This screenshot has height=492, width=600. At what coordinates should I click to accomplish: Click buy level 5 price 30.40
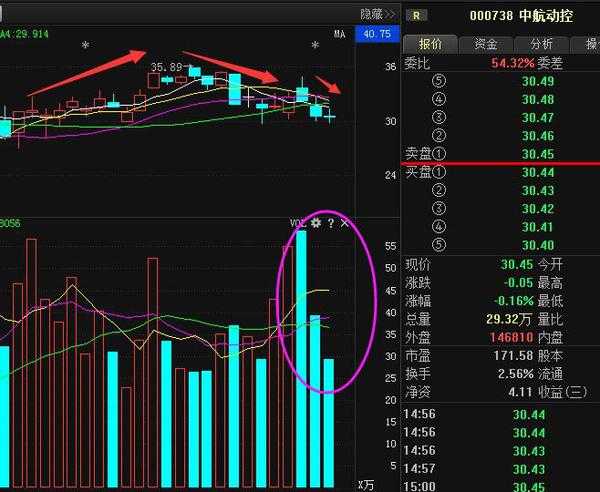click(x=538, y=245)
